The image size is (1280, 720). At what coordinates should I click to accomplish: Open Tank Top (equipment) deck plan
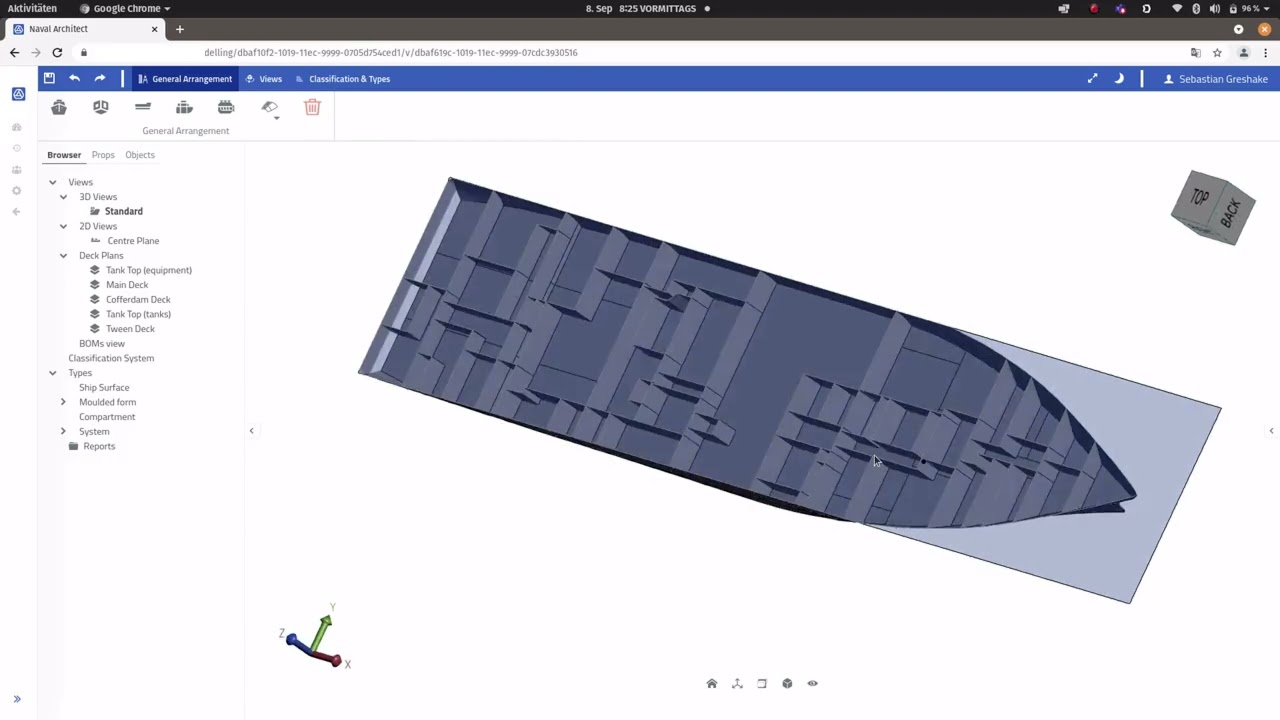149,270
